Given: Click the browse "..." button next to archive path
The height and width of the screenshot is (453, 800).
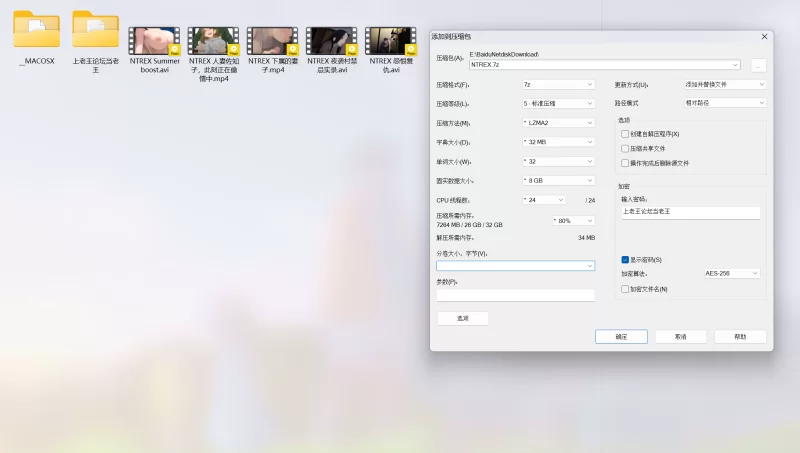Looking at the screenshot, I should [x=759, y=65].
